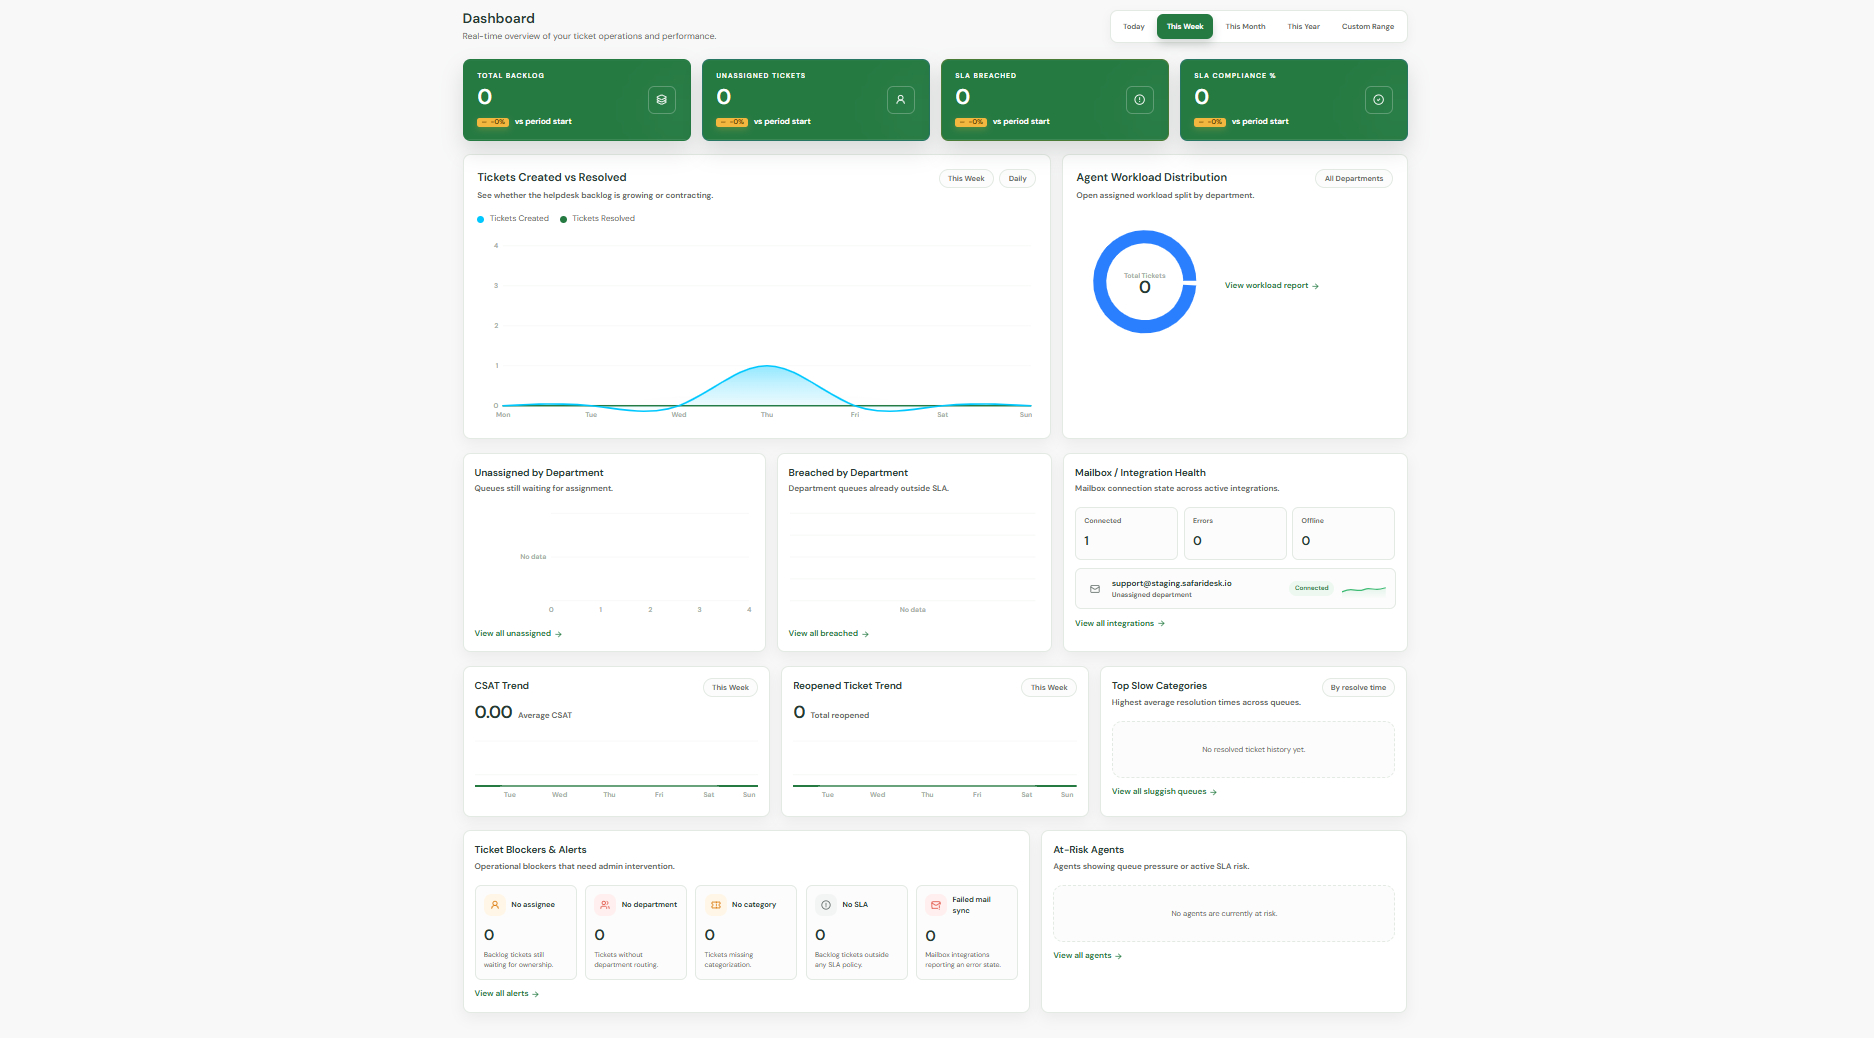Click the SLA Breached alert icon
The height and width of the screenshot is (1038, 1874).
coord(1139,100)
